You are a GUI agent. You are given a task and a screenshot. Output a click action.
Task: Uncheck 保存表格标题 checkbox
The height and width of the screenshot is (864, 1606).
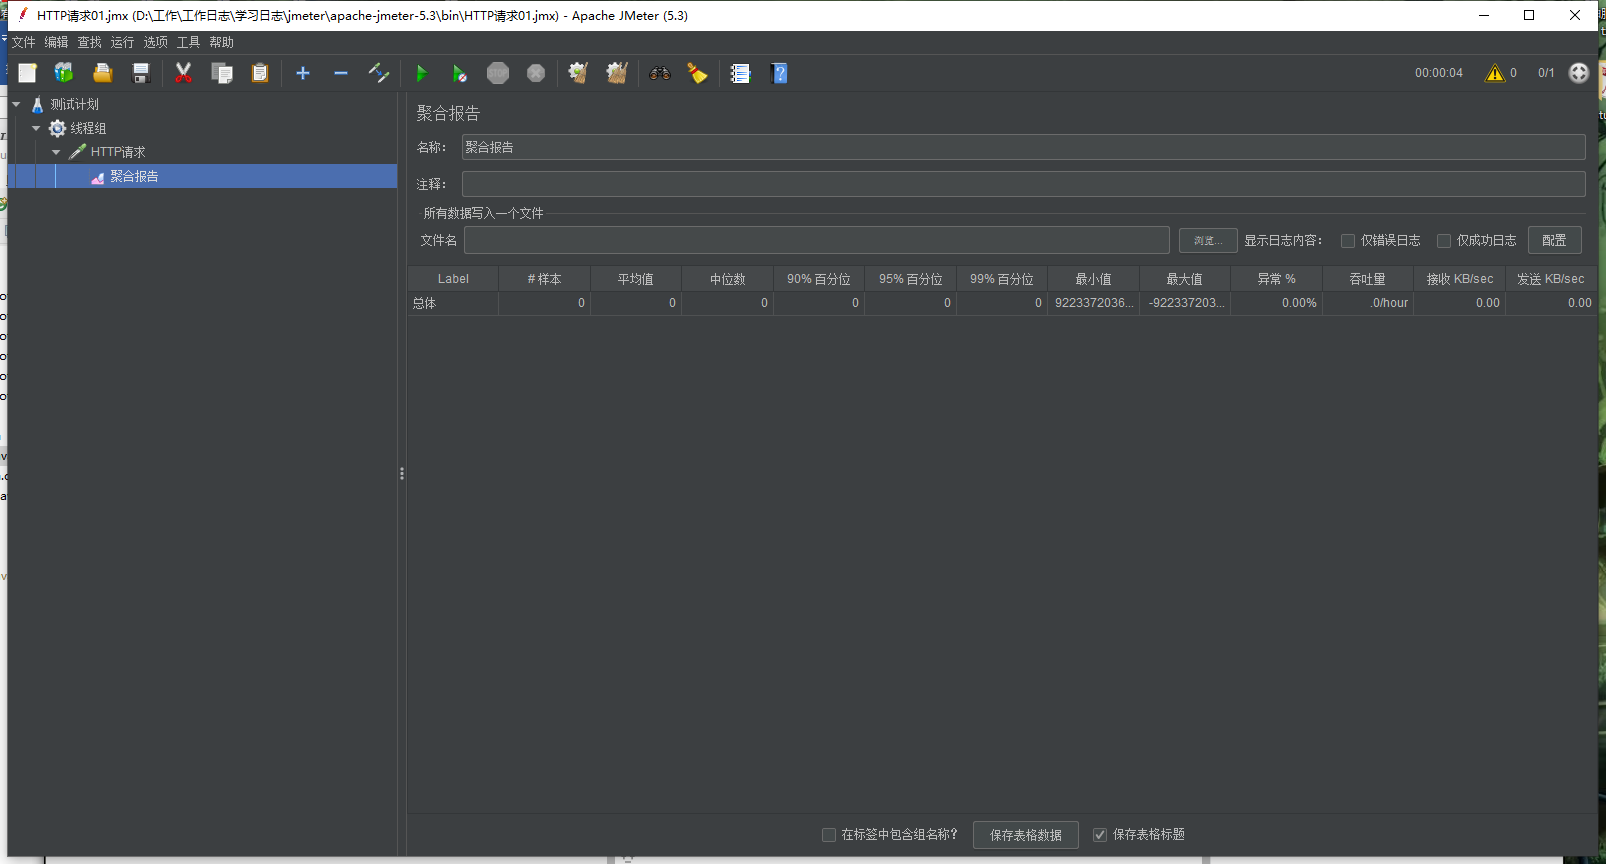[1100, 835]
